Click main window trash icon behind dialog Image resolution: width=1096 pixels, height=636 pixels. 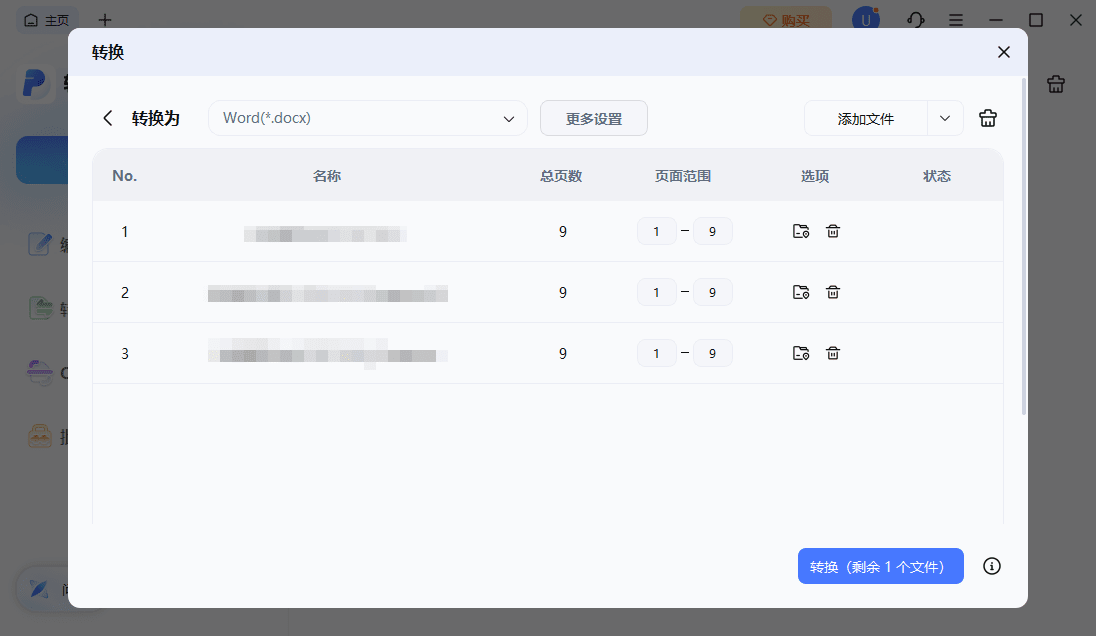1055,85
